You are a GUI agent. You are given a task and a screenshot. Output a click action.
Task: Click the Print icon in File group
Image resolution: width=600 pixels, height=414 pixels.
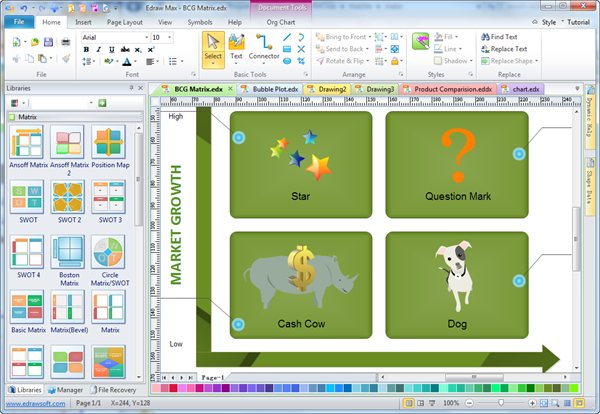[x=66, y=42]
